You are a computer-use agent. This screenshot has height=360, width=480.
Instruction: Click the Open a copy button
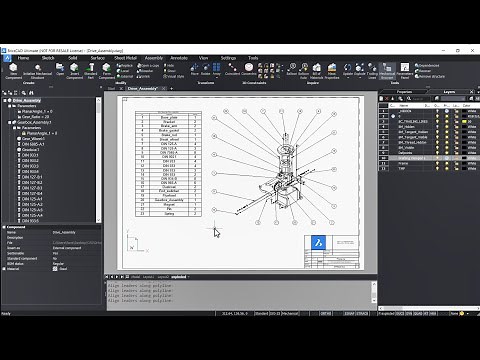point(148,66)
